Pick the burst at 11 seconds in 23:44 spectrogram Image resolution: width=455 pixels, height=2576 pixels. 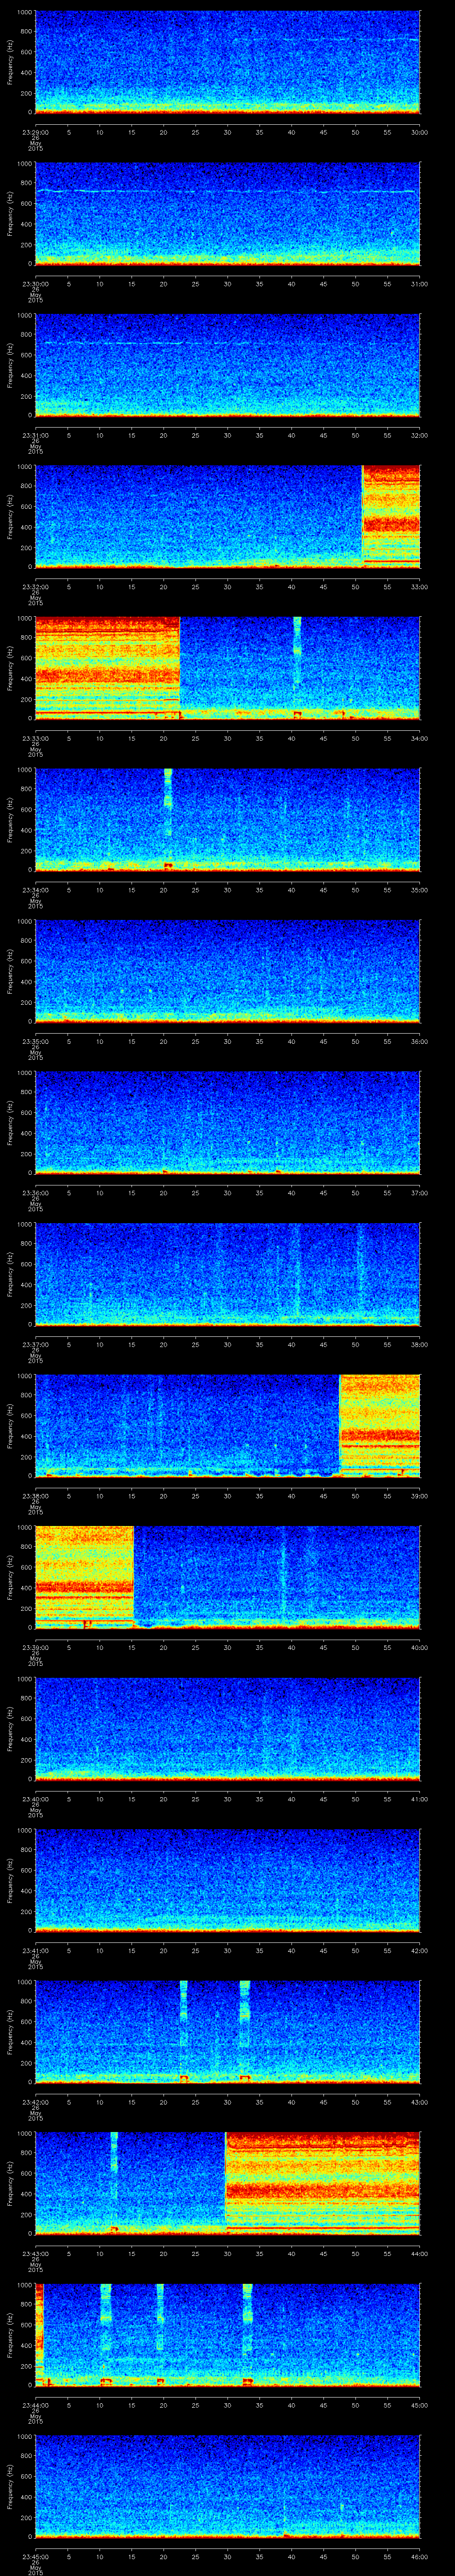point(106,2334)
